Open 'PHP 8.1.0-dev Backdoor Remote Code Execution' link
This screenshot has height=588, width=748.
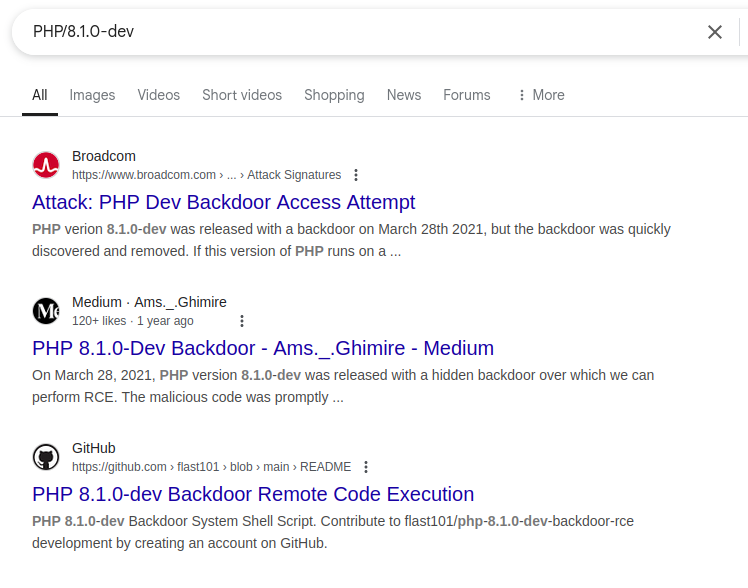(x=253, y=494)
